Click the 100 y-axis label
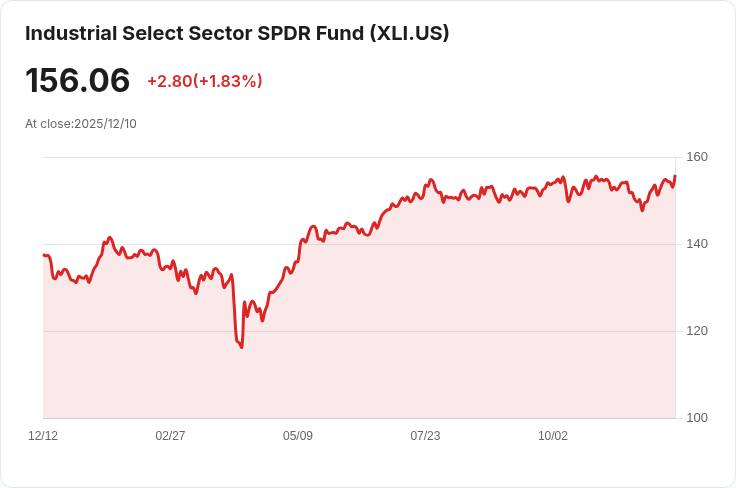The height and width of the screenshot is (488, 736). point(697,418)
